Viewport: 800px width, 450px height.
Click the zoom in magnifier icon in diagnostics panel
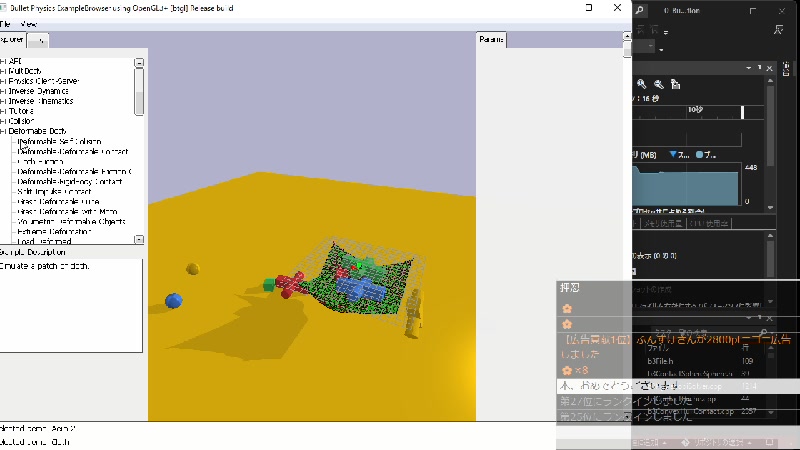click(644, 85)
